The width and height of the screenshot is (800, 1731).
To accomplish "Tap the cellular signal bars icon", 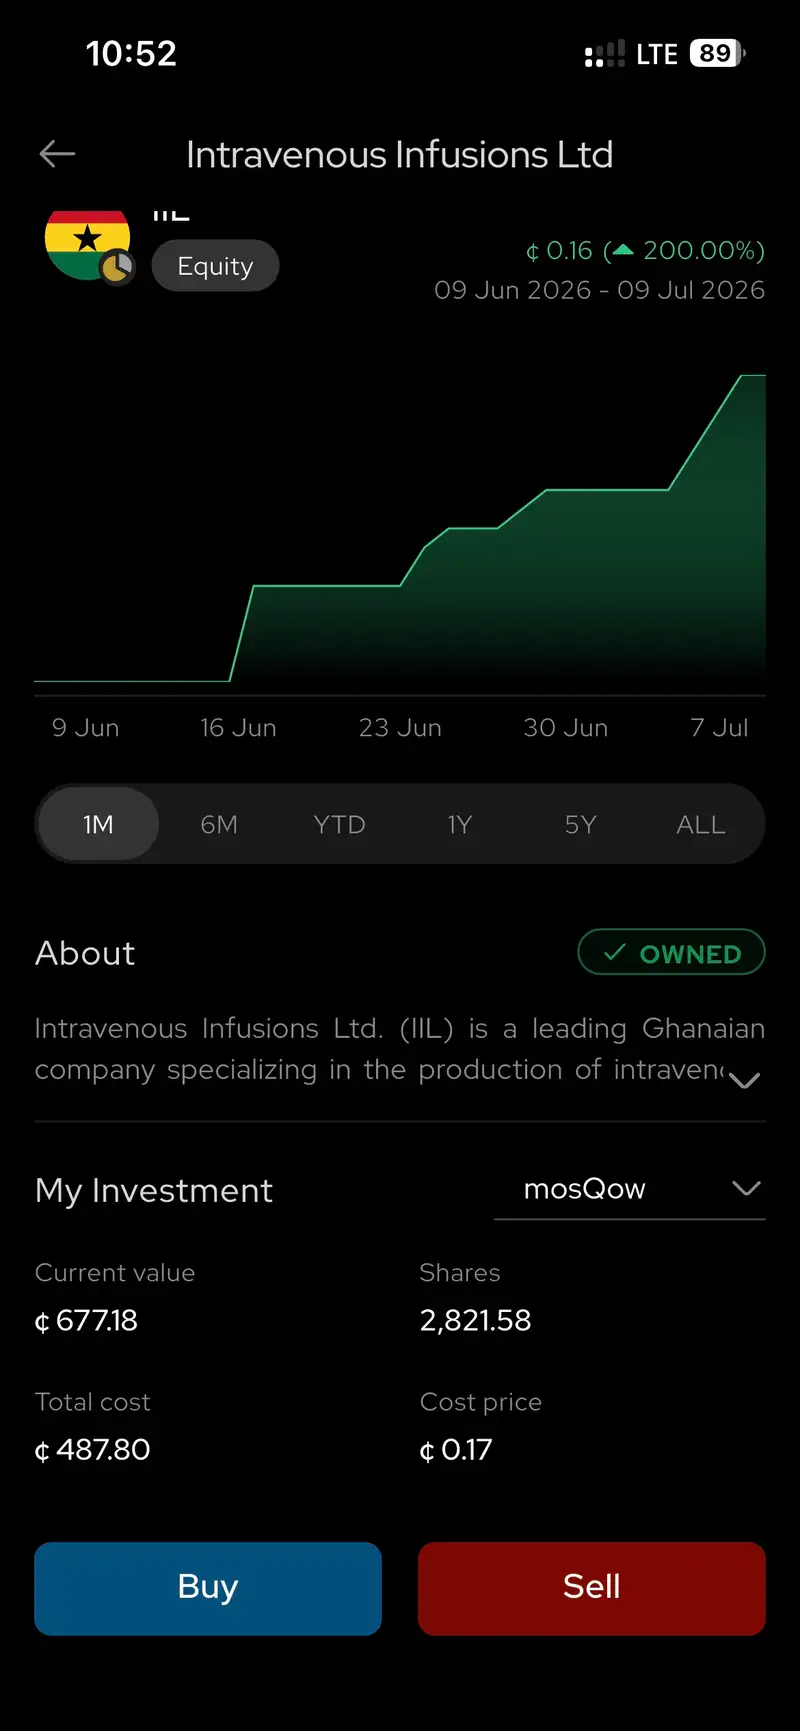I will 605,54.
